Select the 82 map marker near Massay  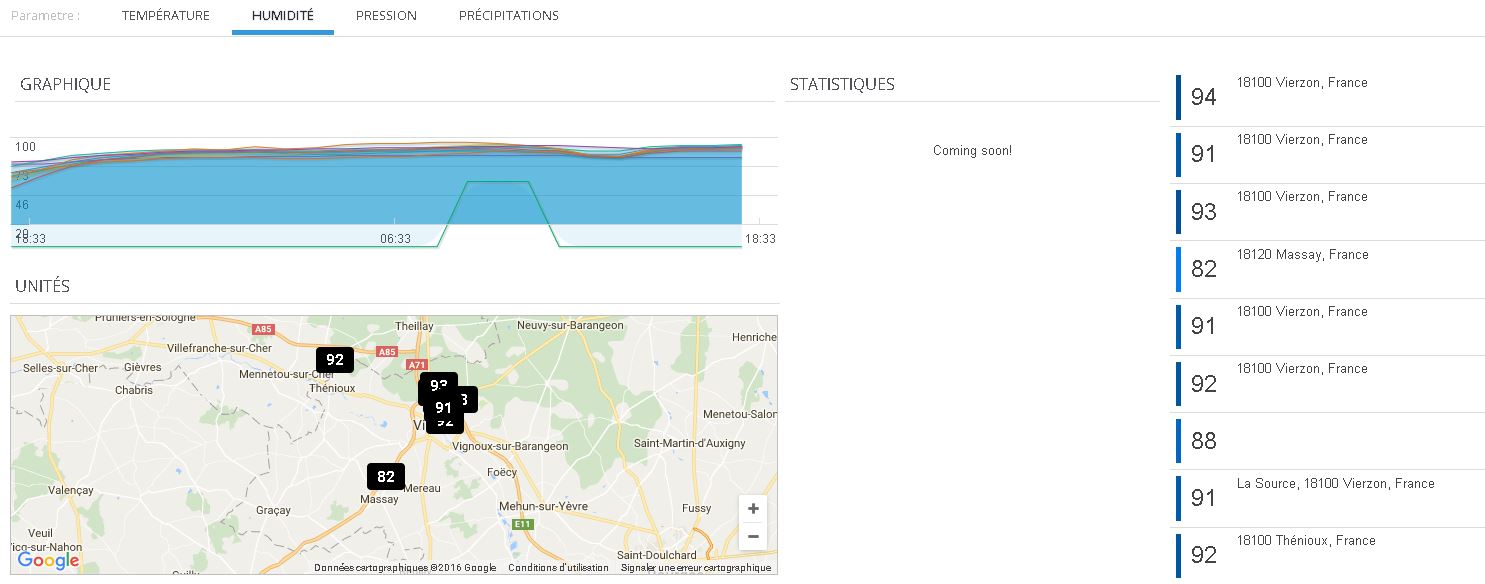pos(386,477)
